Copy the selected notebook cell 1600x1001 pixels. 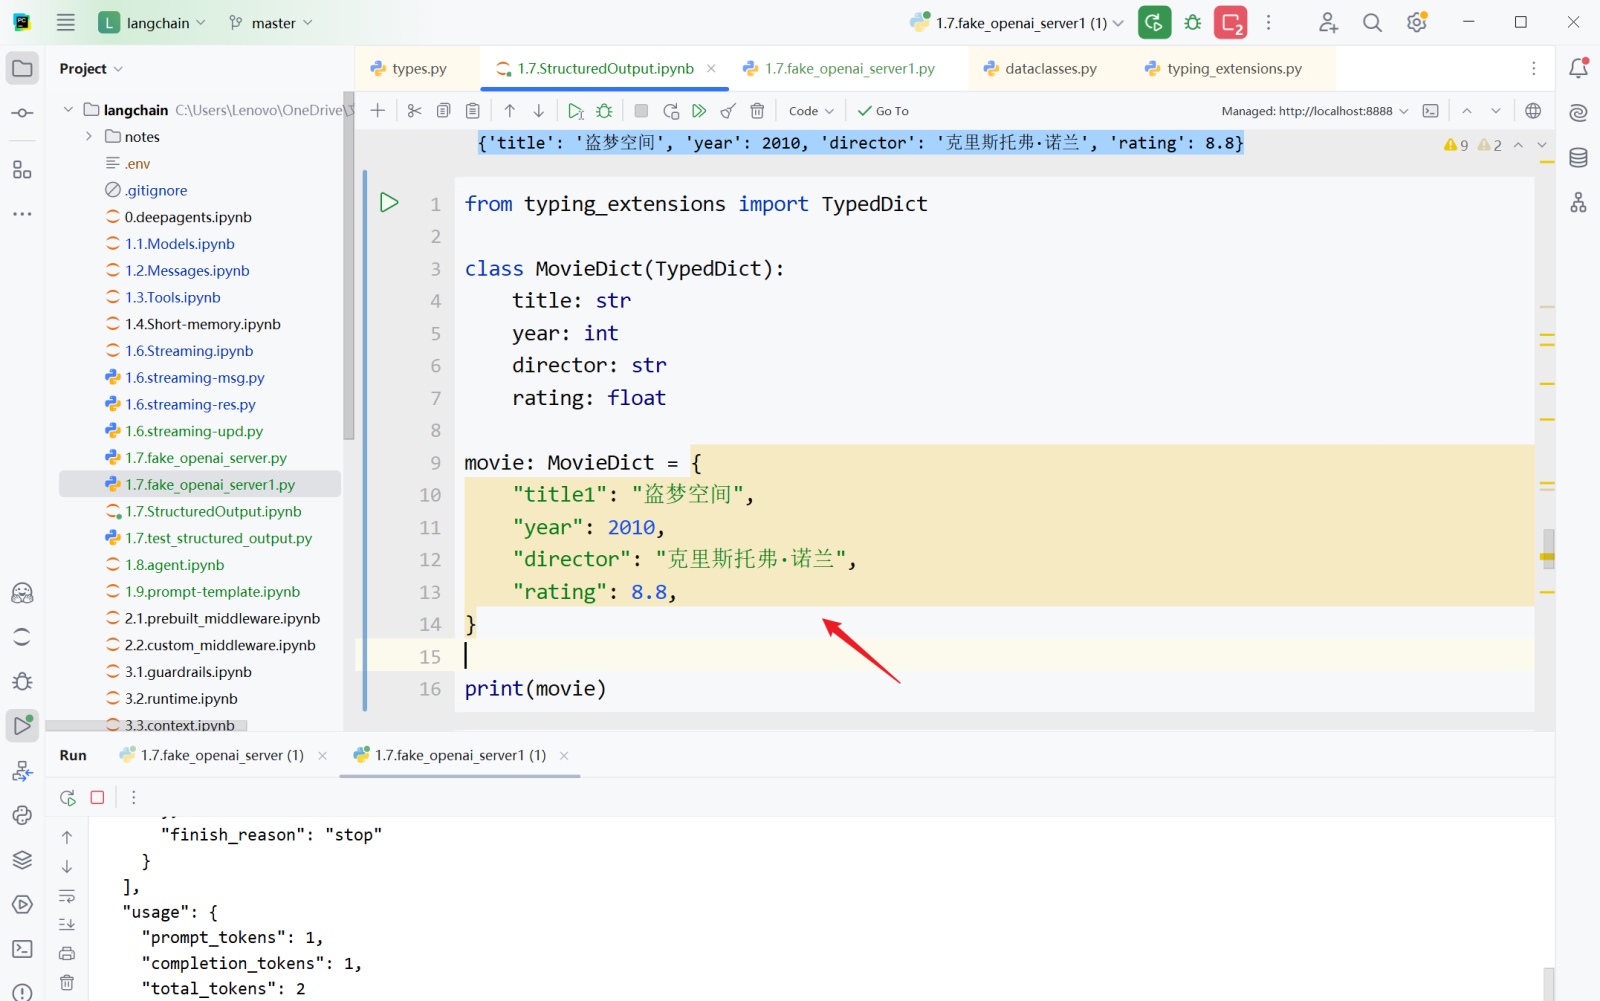pos(444,111)
